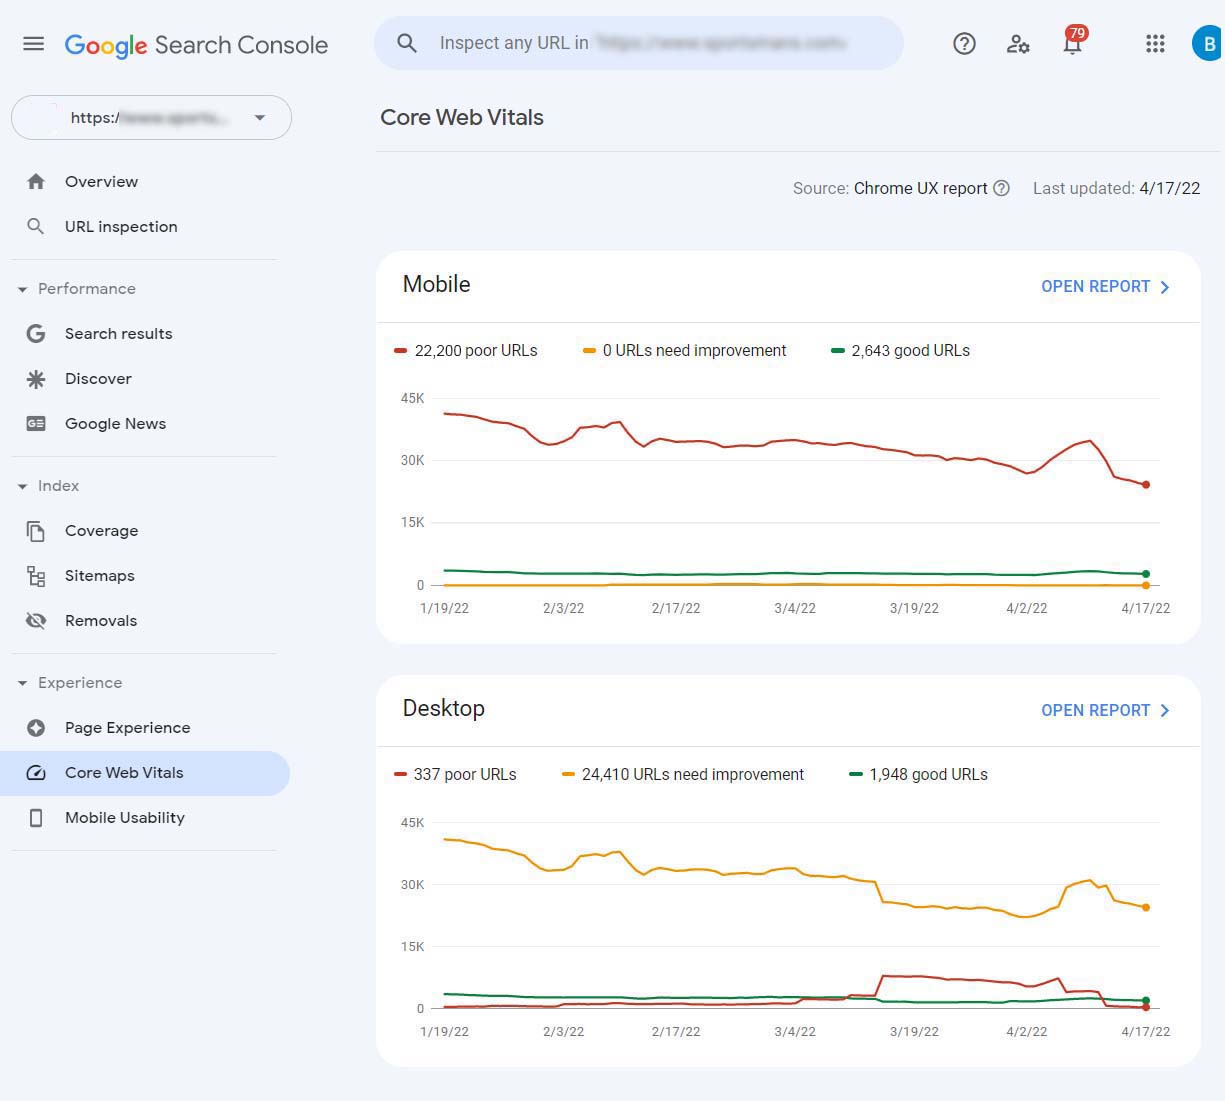The width and height of the screenshot is (1225, 1101).
Task: Click the Chrome UX report info icon
Action: (1001, 188)
